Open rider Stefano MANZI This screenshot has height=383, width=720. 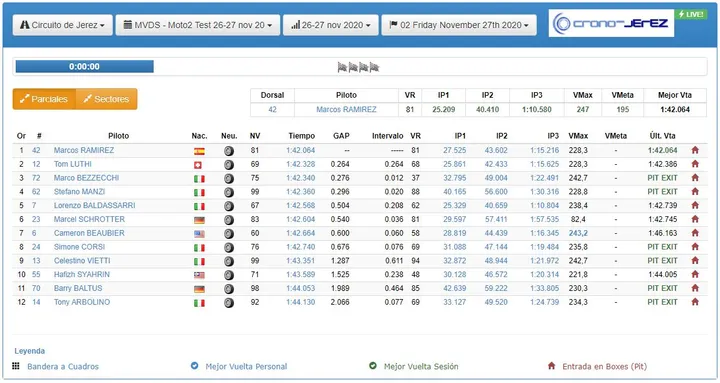[x=79, y=192]
